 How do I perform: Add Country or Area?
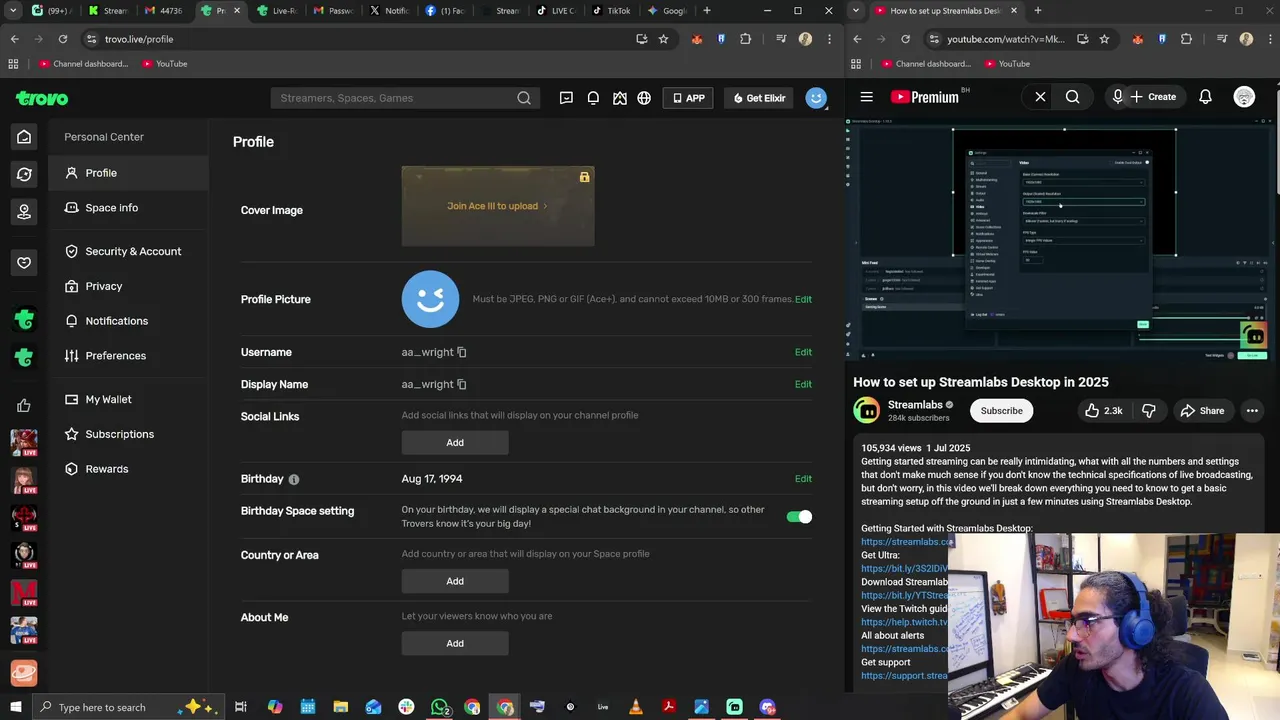tap(455, 581)
